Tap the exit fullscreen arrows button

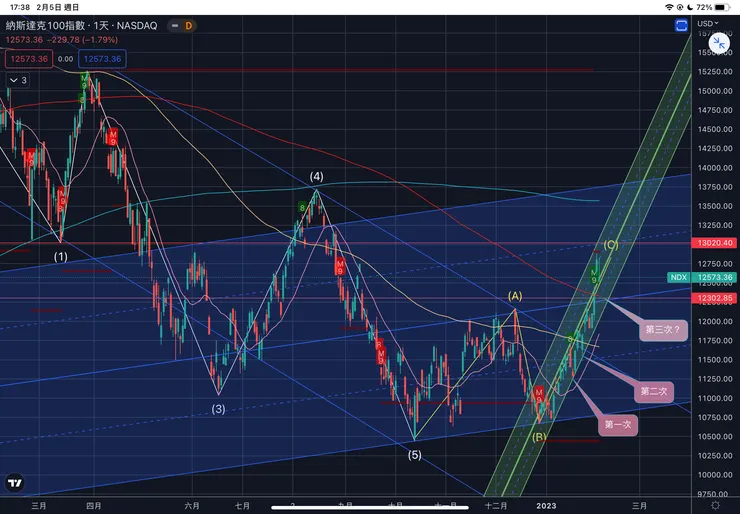(x=719, y=44)
